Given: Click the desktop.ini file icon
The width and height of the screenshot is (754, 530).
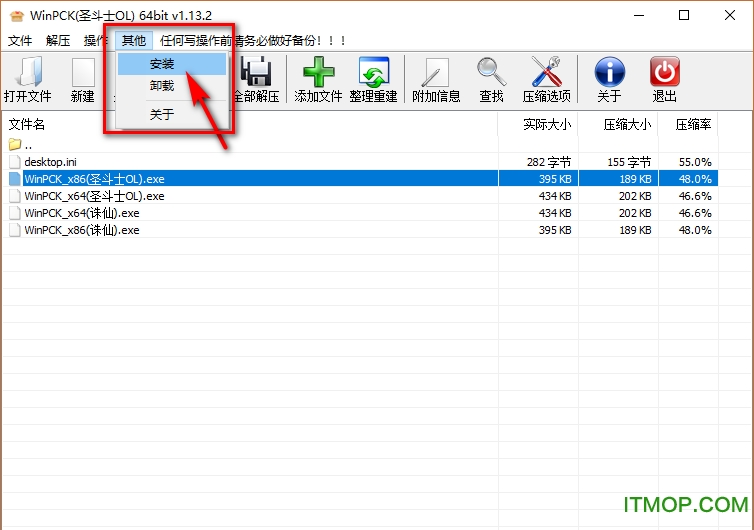Looking at the screenshot, I should coord(15,162).
